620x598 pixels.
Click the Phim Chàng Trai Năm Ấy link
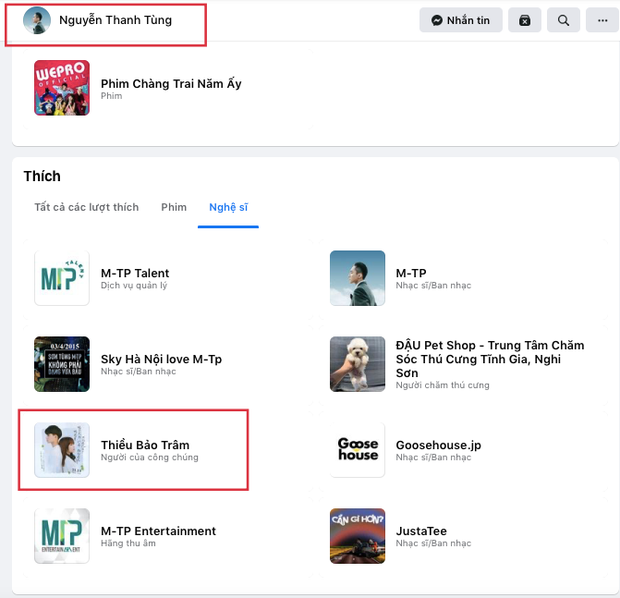(x=171, y=84)
